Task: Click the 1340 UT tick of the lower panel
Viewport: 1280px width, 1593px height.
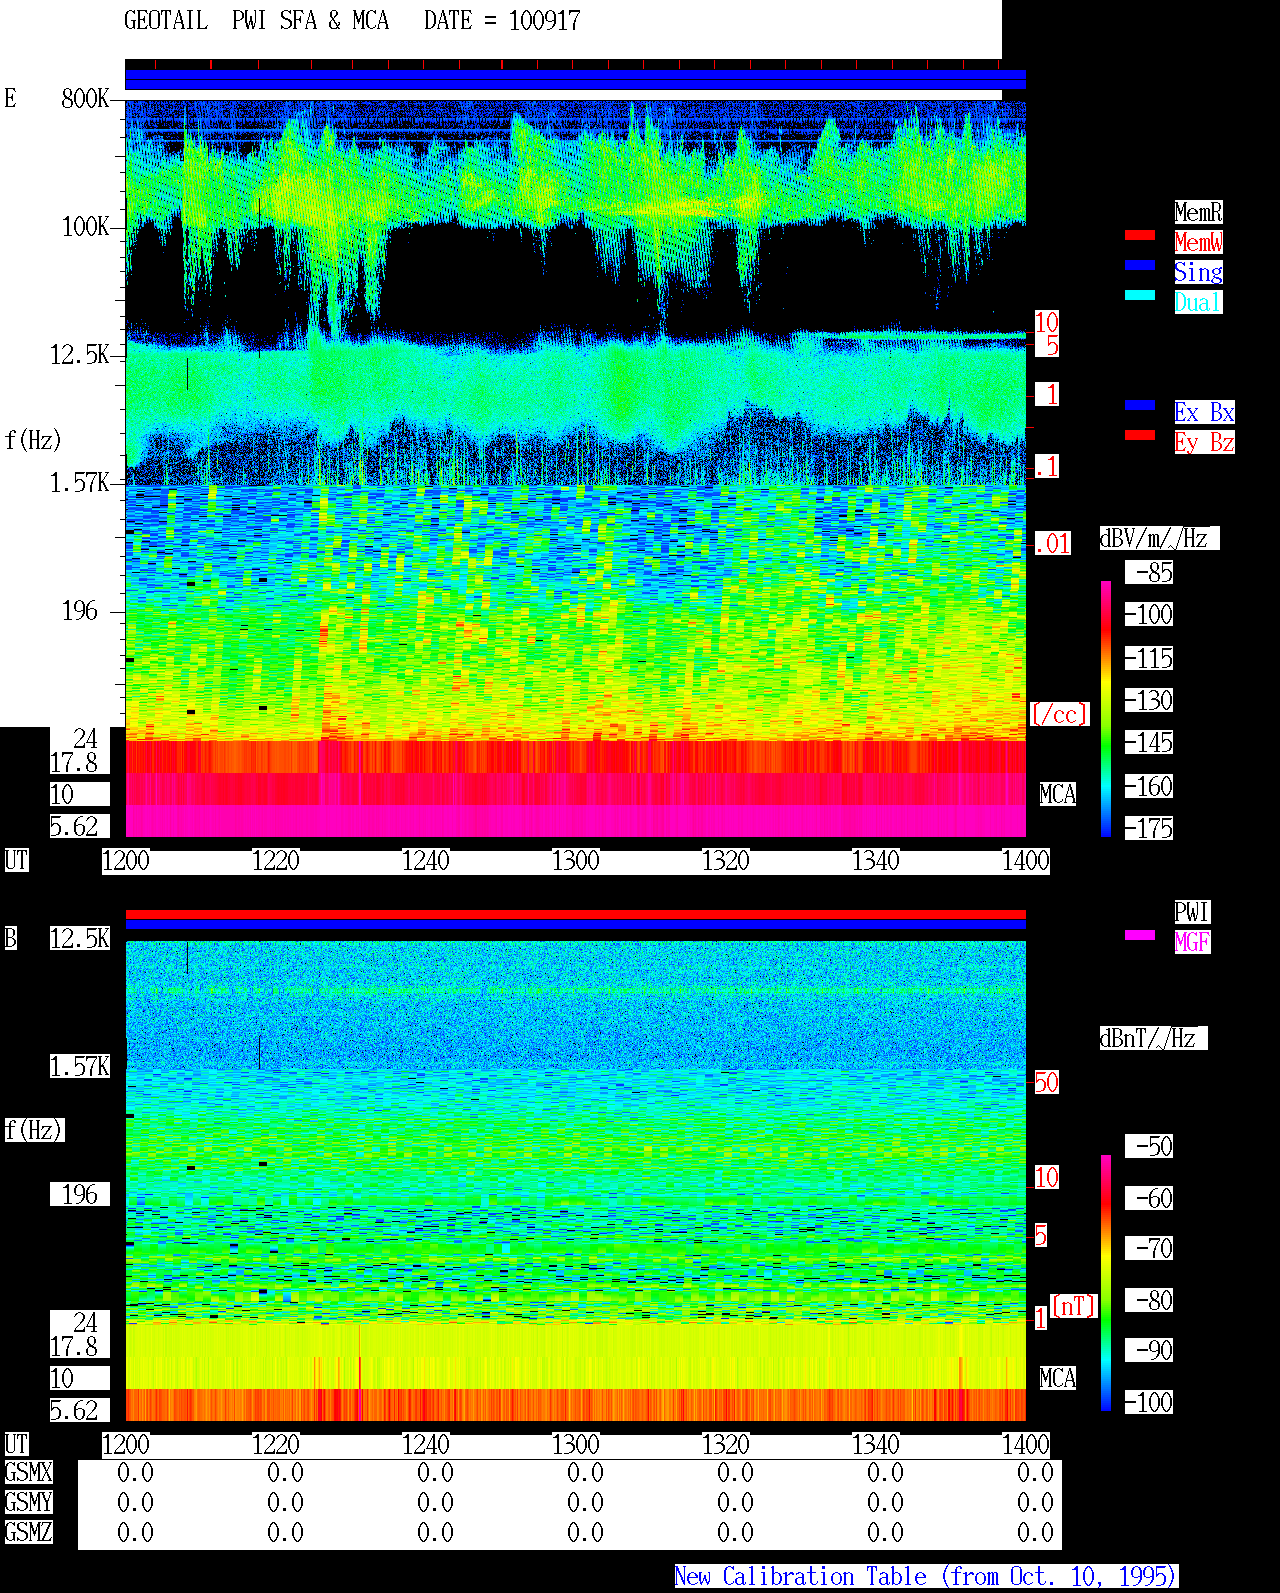Action: (x=876, y=1445)
